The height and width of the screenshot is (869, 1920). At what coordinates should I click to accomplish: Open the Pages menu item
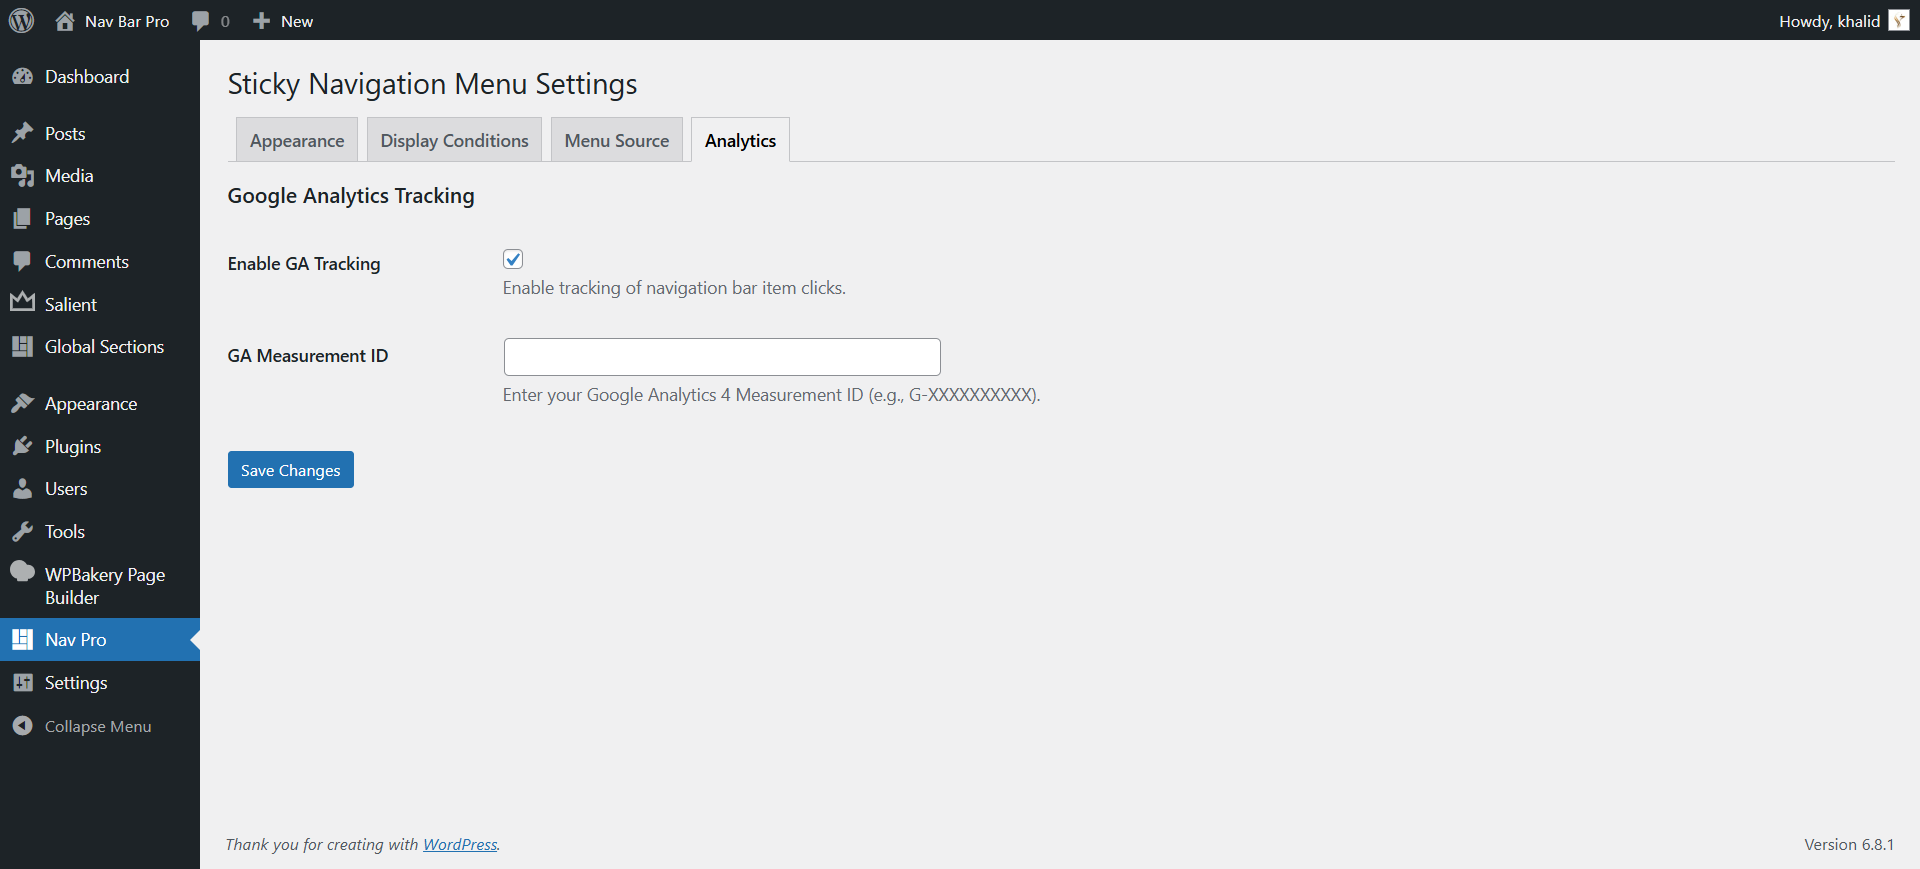(x=100, y=219)
